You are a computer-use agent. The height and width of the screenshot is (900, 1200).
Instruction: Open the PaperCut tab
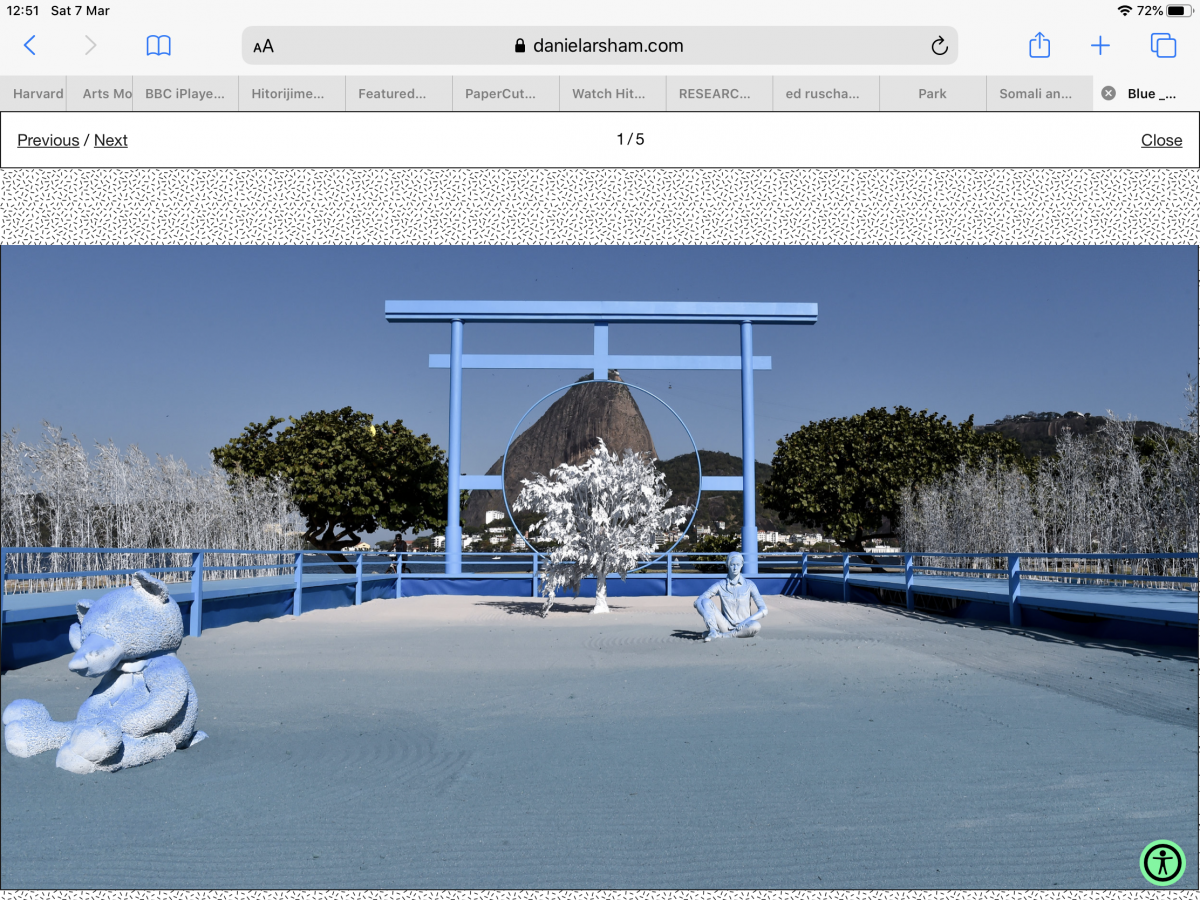click(506, 93)
